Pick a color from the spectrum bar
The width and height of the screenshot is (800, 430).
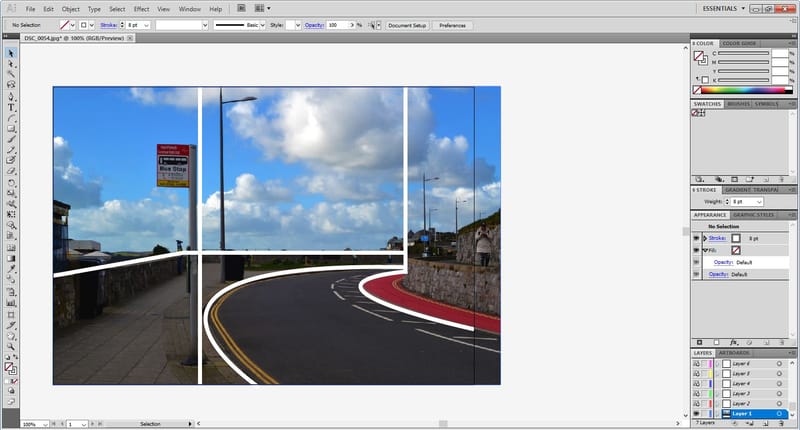(745, 91)
